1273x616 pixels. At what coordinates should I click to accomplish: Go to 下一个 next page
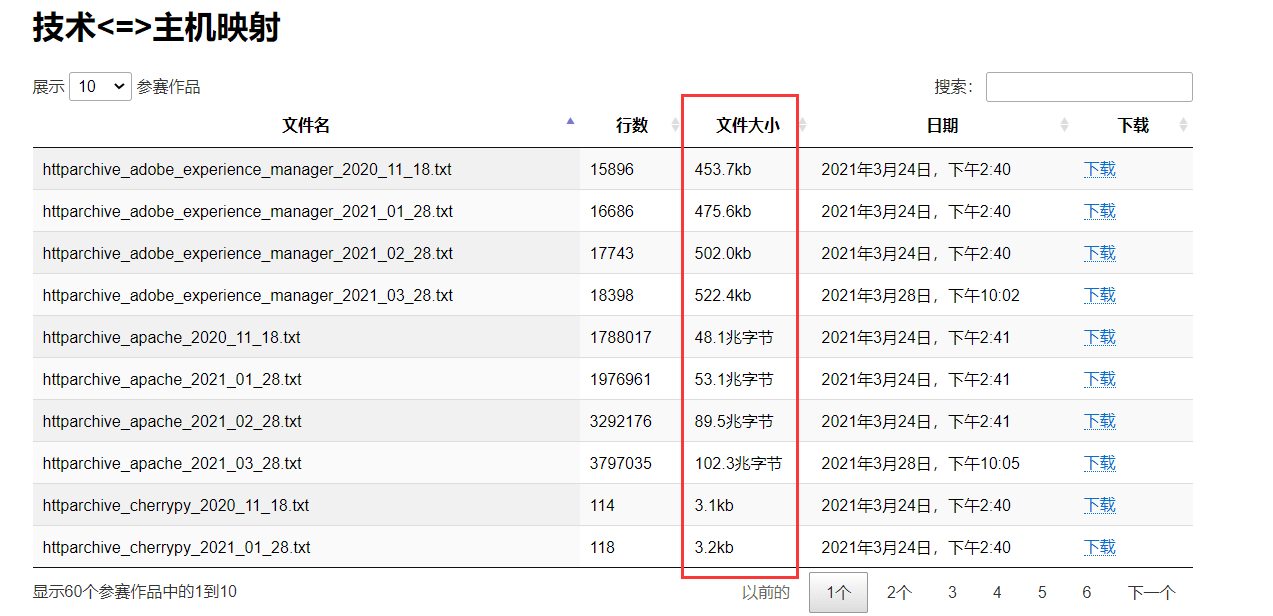[1151, 592]
